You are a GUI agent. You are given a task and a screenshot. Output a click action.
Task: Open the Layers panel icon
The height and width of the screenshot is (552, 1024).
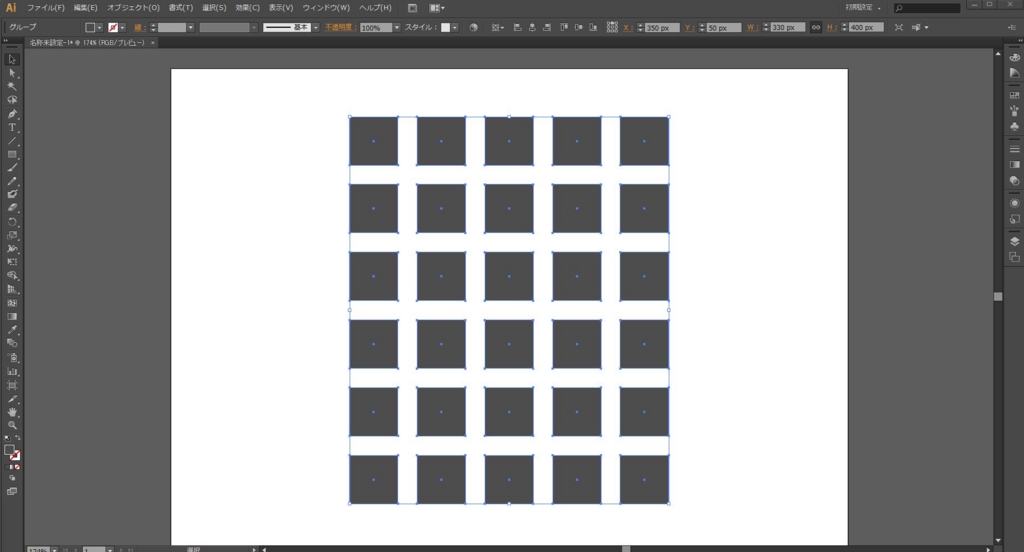pyautogui.click(x=1014, y=241)
